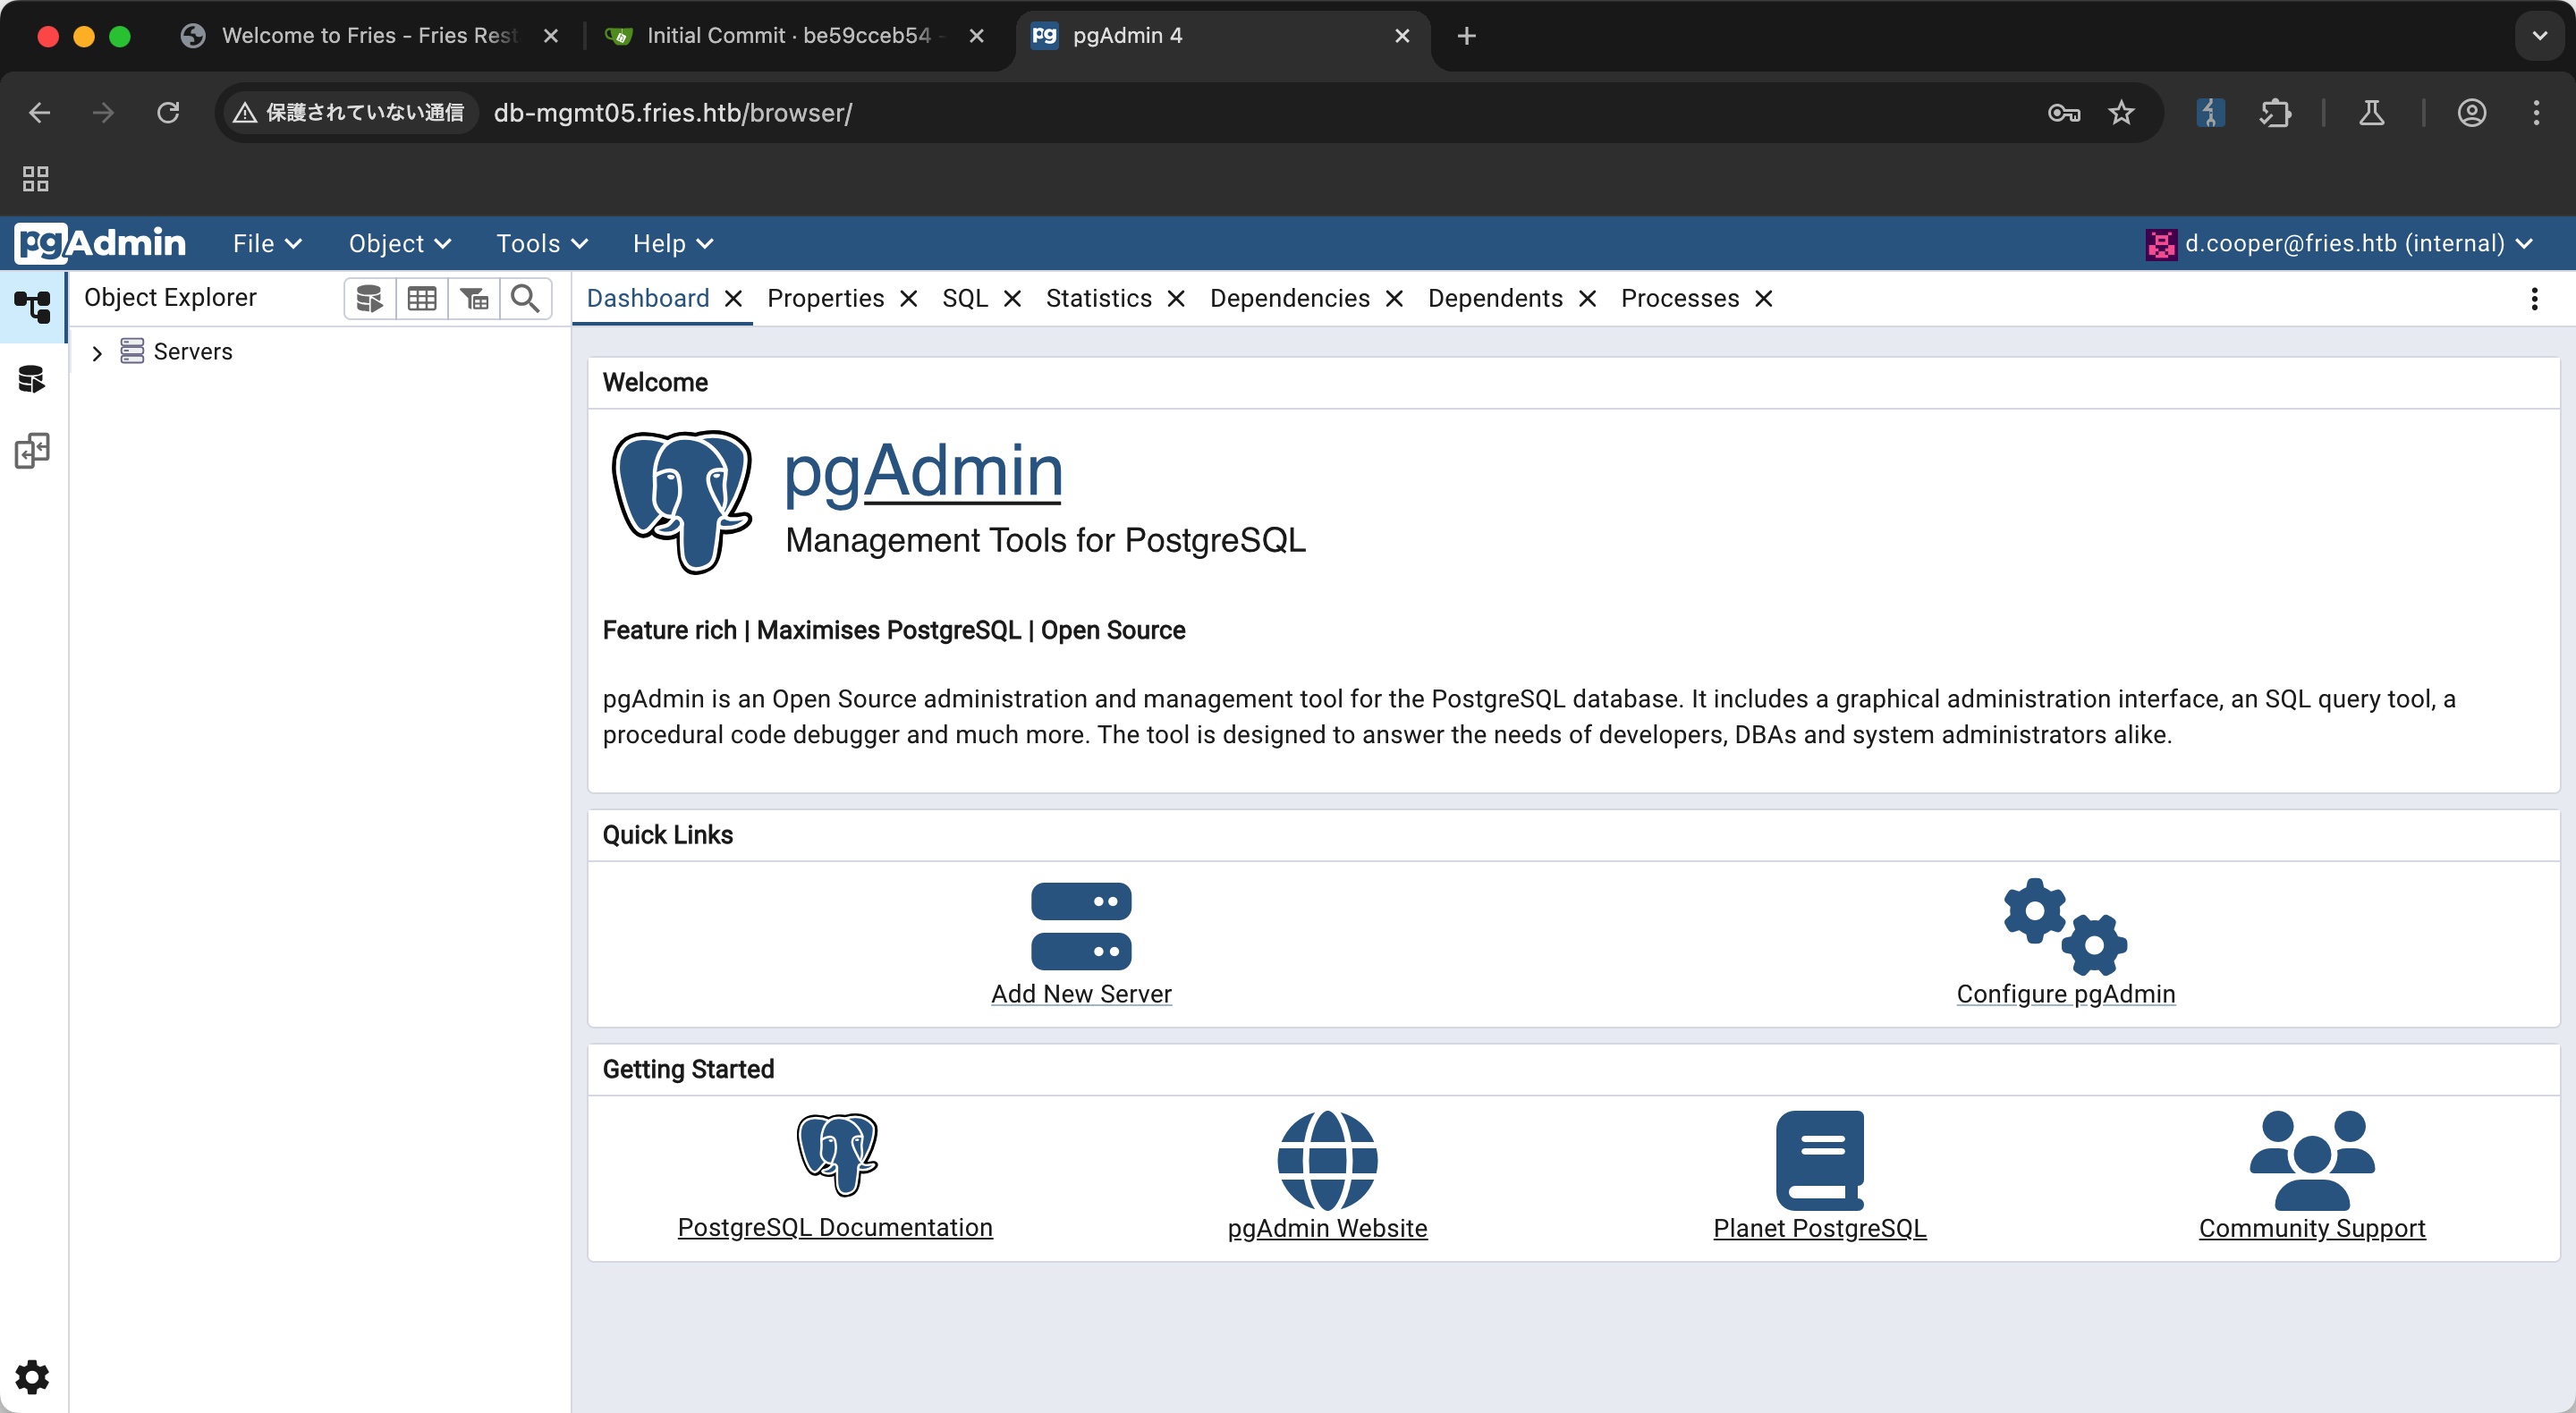Image resolution: width=2576 pixels, height=1413 pixels.
Task: Open a new browser tab
Action: click(1466, 36)
